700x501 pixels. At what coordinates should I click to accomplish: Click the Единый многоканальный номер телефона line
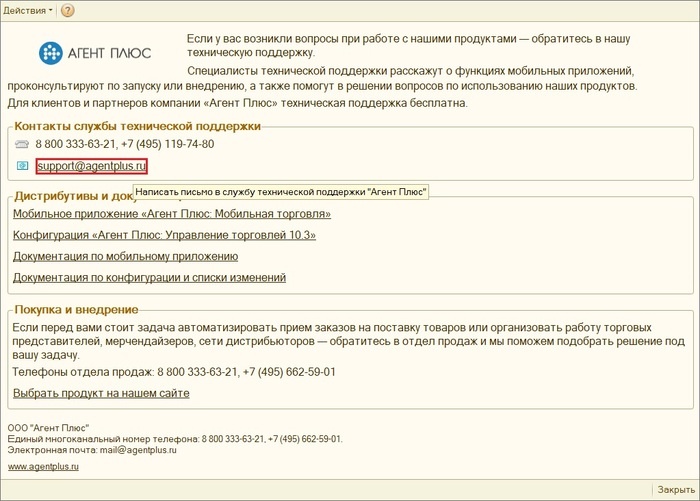click(x=175, y=439)
